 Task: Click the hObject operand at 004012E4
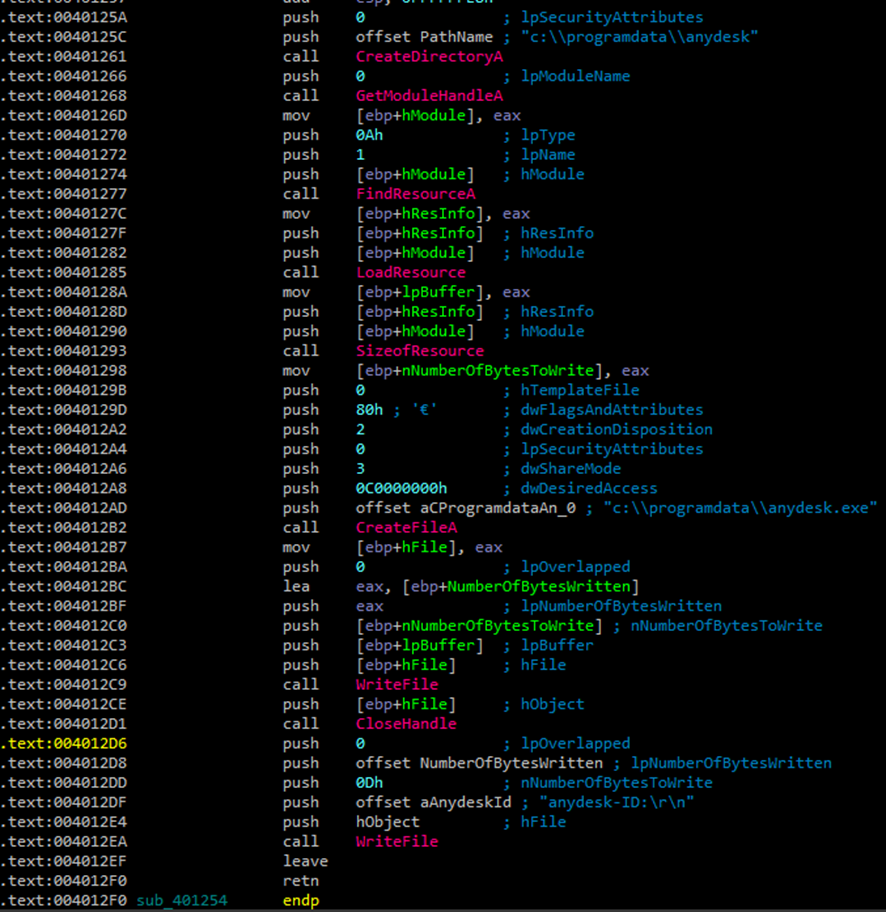387,822
